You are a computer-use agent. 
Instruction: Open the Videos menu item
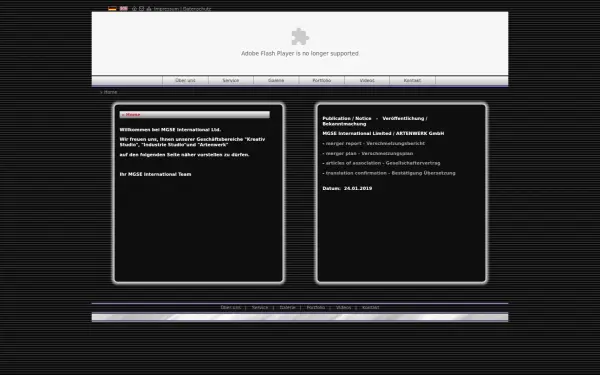click(x=367, y=80)
